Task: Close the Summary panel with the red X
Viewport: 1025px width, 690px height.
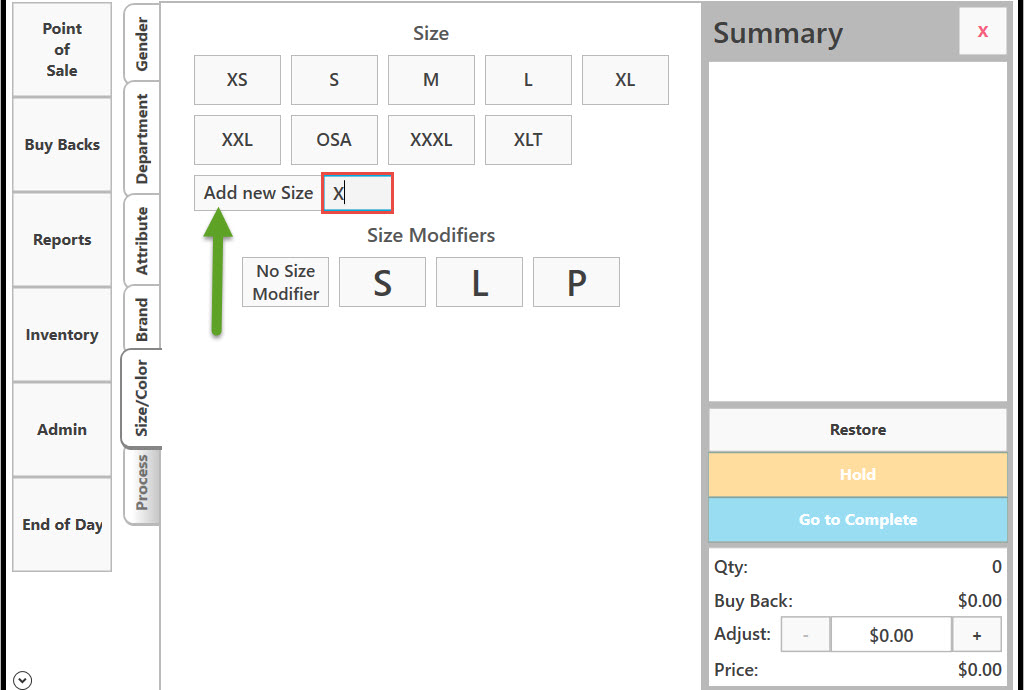Action: 982,31
